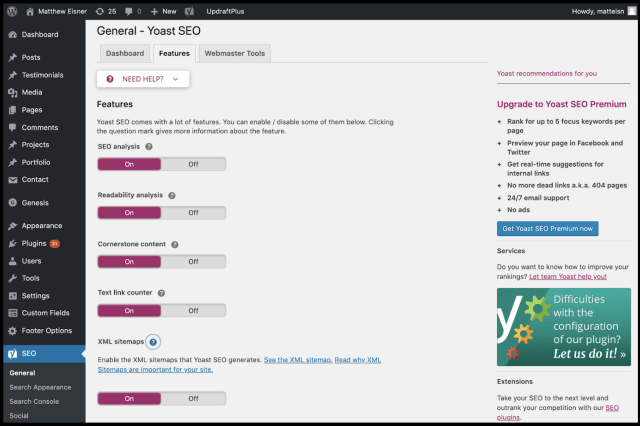Click the Comments bubble icon in sidebar
This screenshot has width=640, height=426.
point(13,127)
